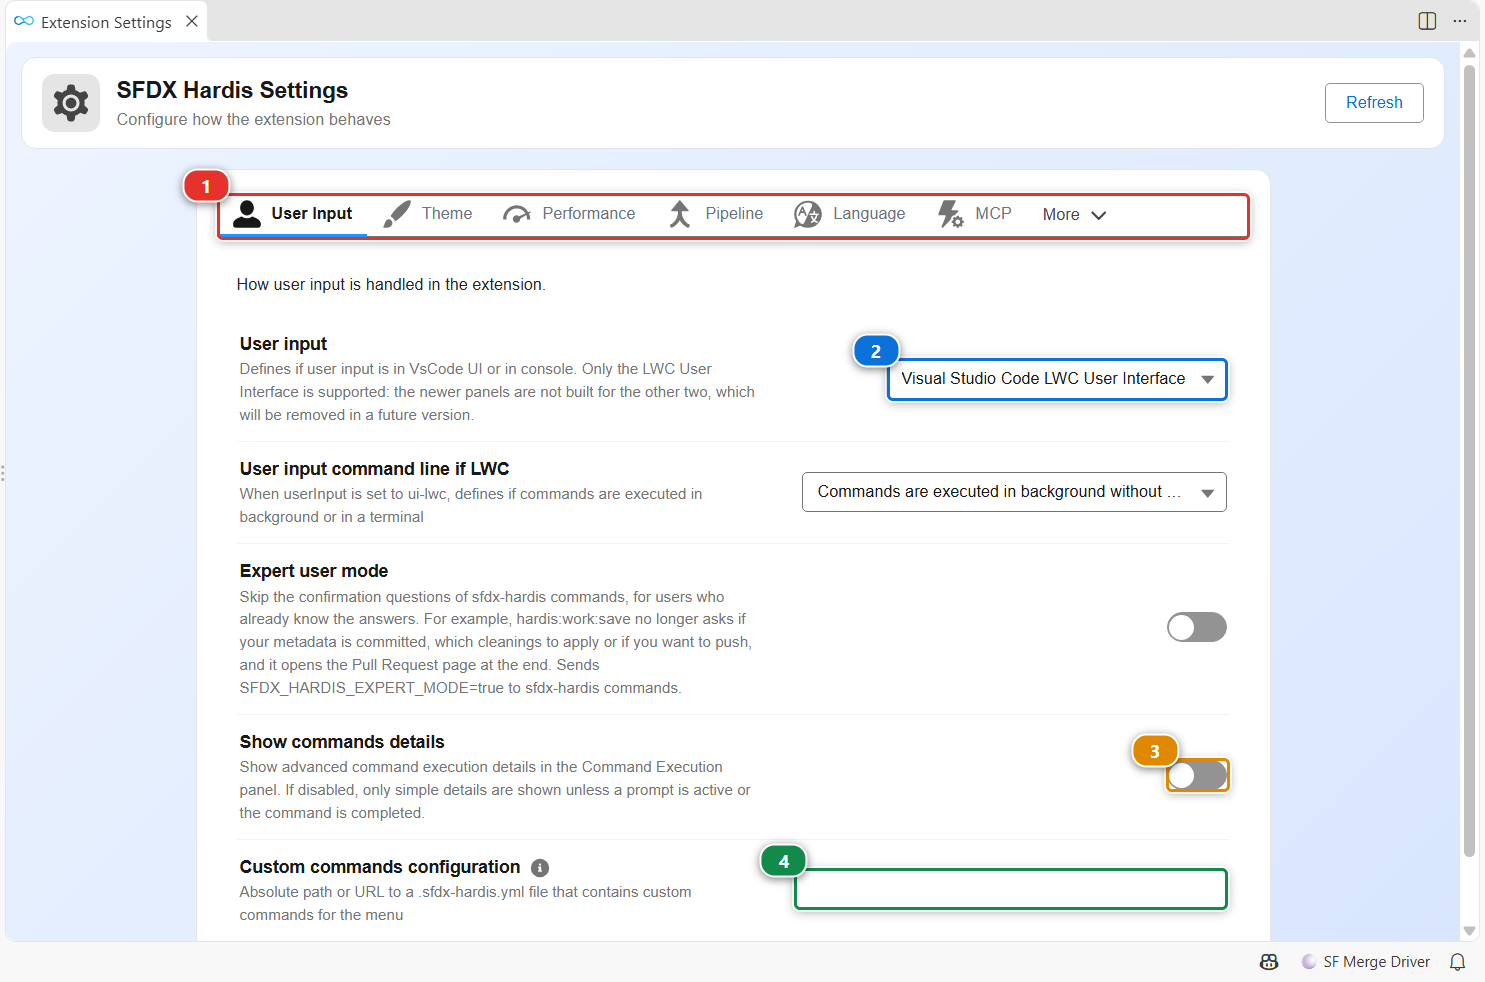Open notifications bell in status bar
The image size is (1485, 982).
click(x=1458, y=962)
